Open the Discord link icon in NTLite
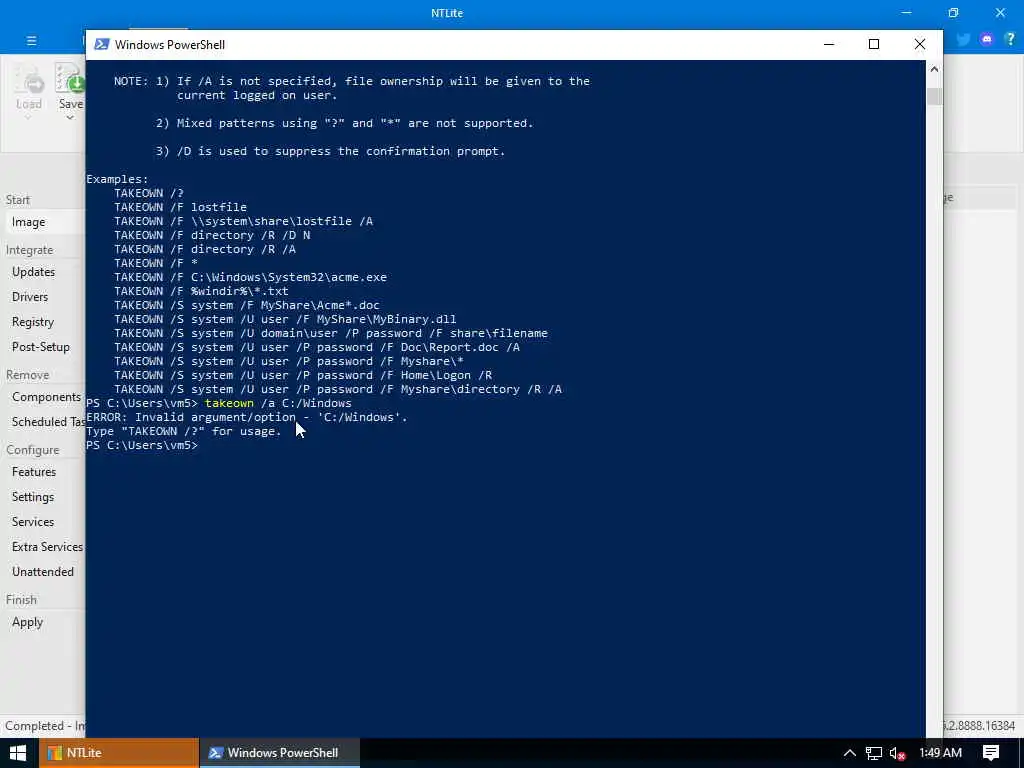The image size is (1024, 768). coord(987,39)
